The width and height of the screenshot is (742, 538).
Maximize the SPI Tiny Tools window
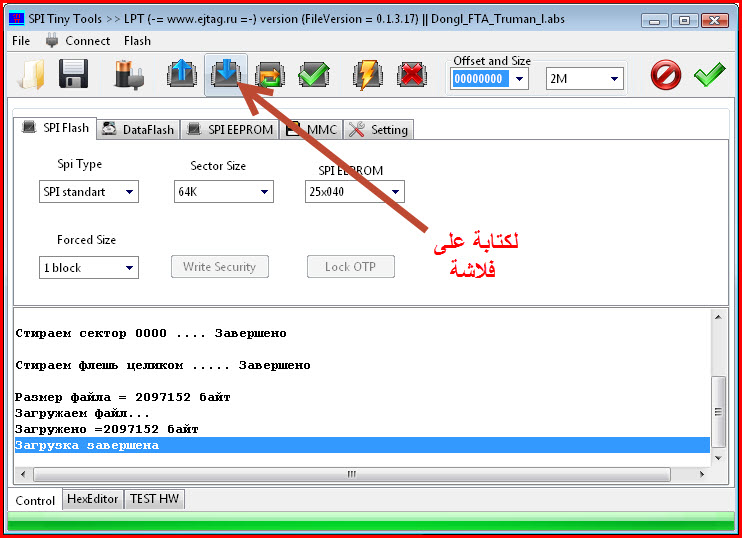click(x=684, y=20)
